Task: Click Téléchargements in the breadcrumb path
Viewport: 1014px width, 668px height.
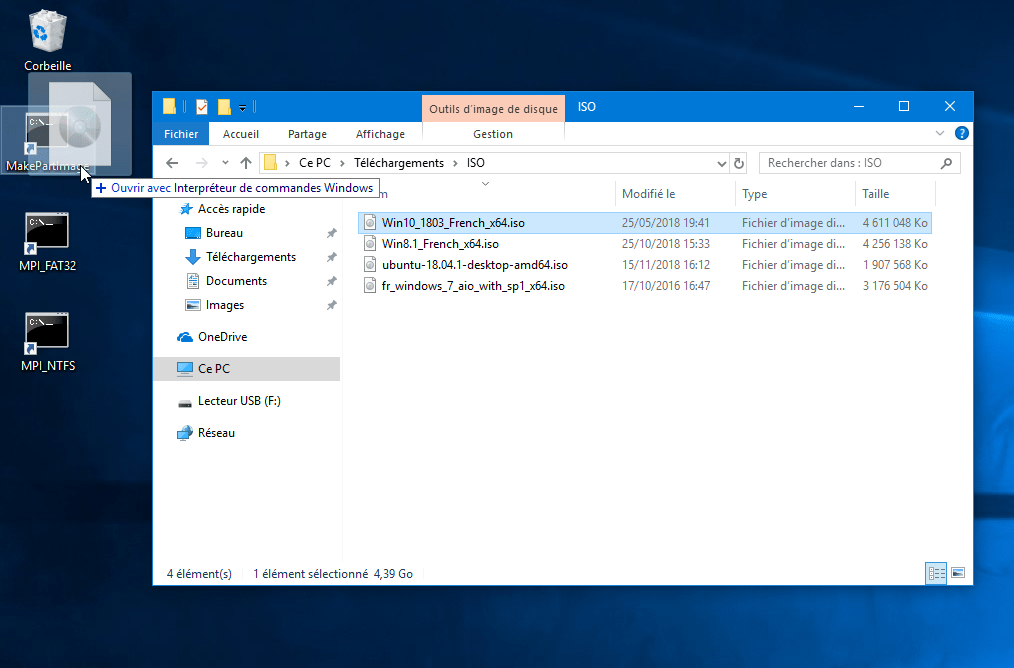Action: 399,163
